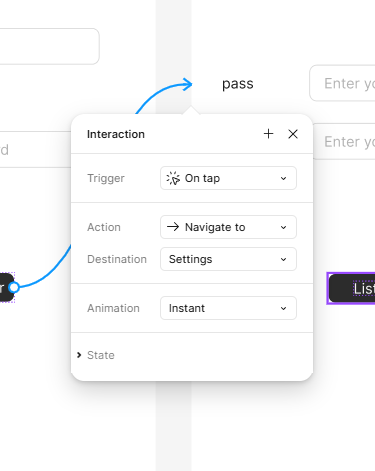Viewport: 375px width, 471px height.
Task: Click the first Enter your input field
Action: pos(342,83)
